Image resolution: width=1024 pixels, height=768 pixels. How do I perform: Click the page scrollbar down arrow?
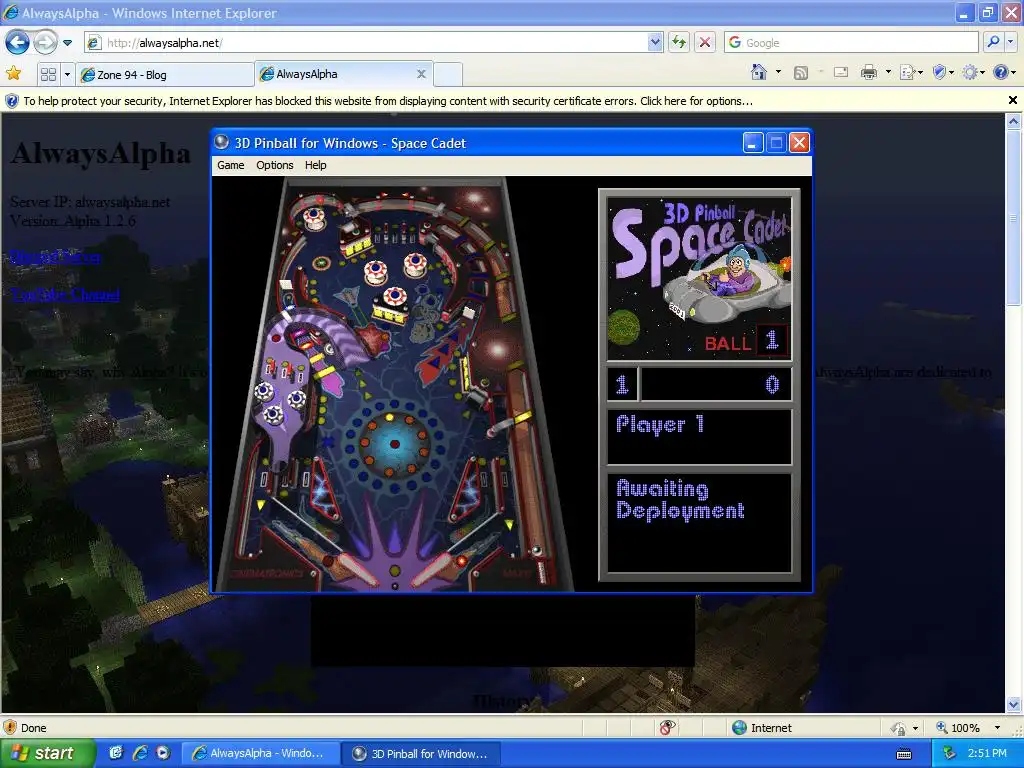(1014, 704)
